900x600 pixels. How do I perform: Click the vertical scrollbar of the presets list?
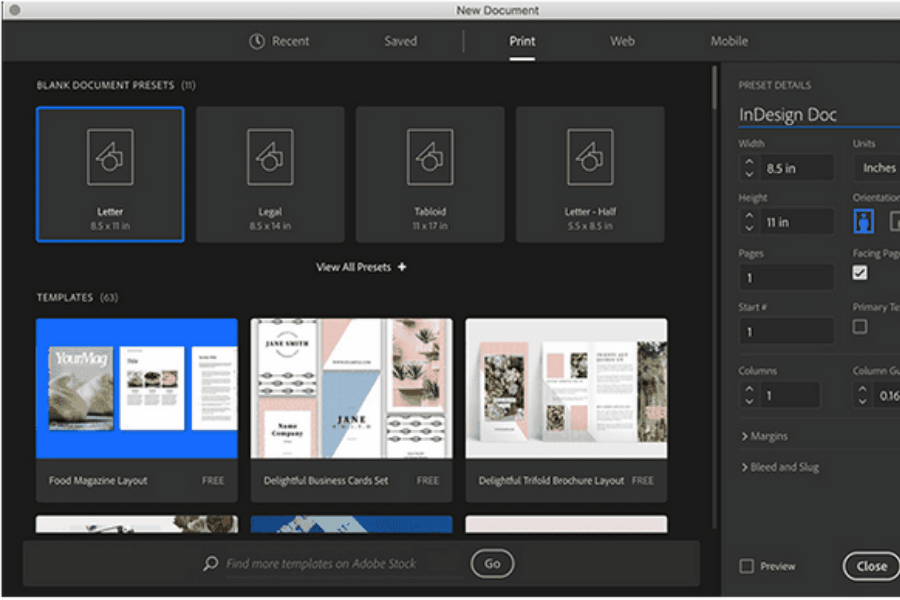tap(714, 90)
